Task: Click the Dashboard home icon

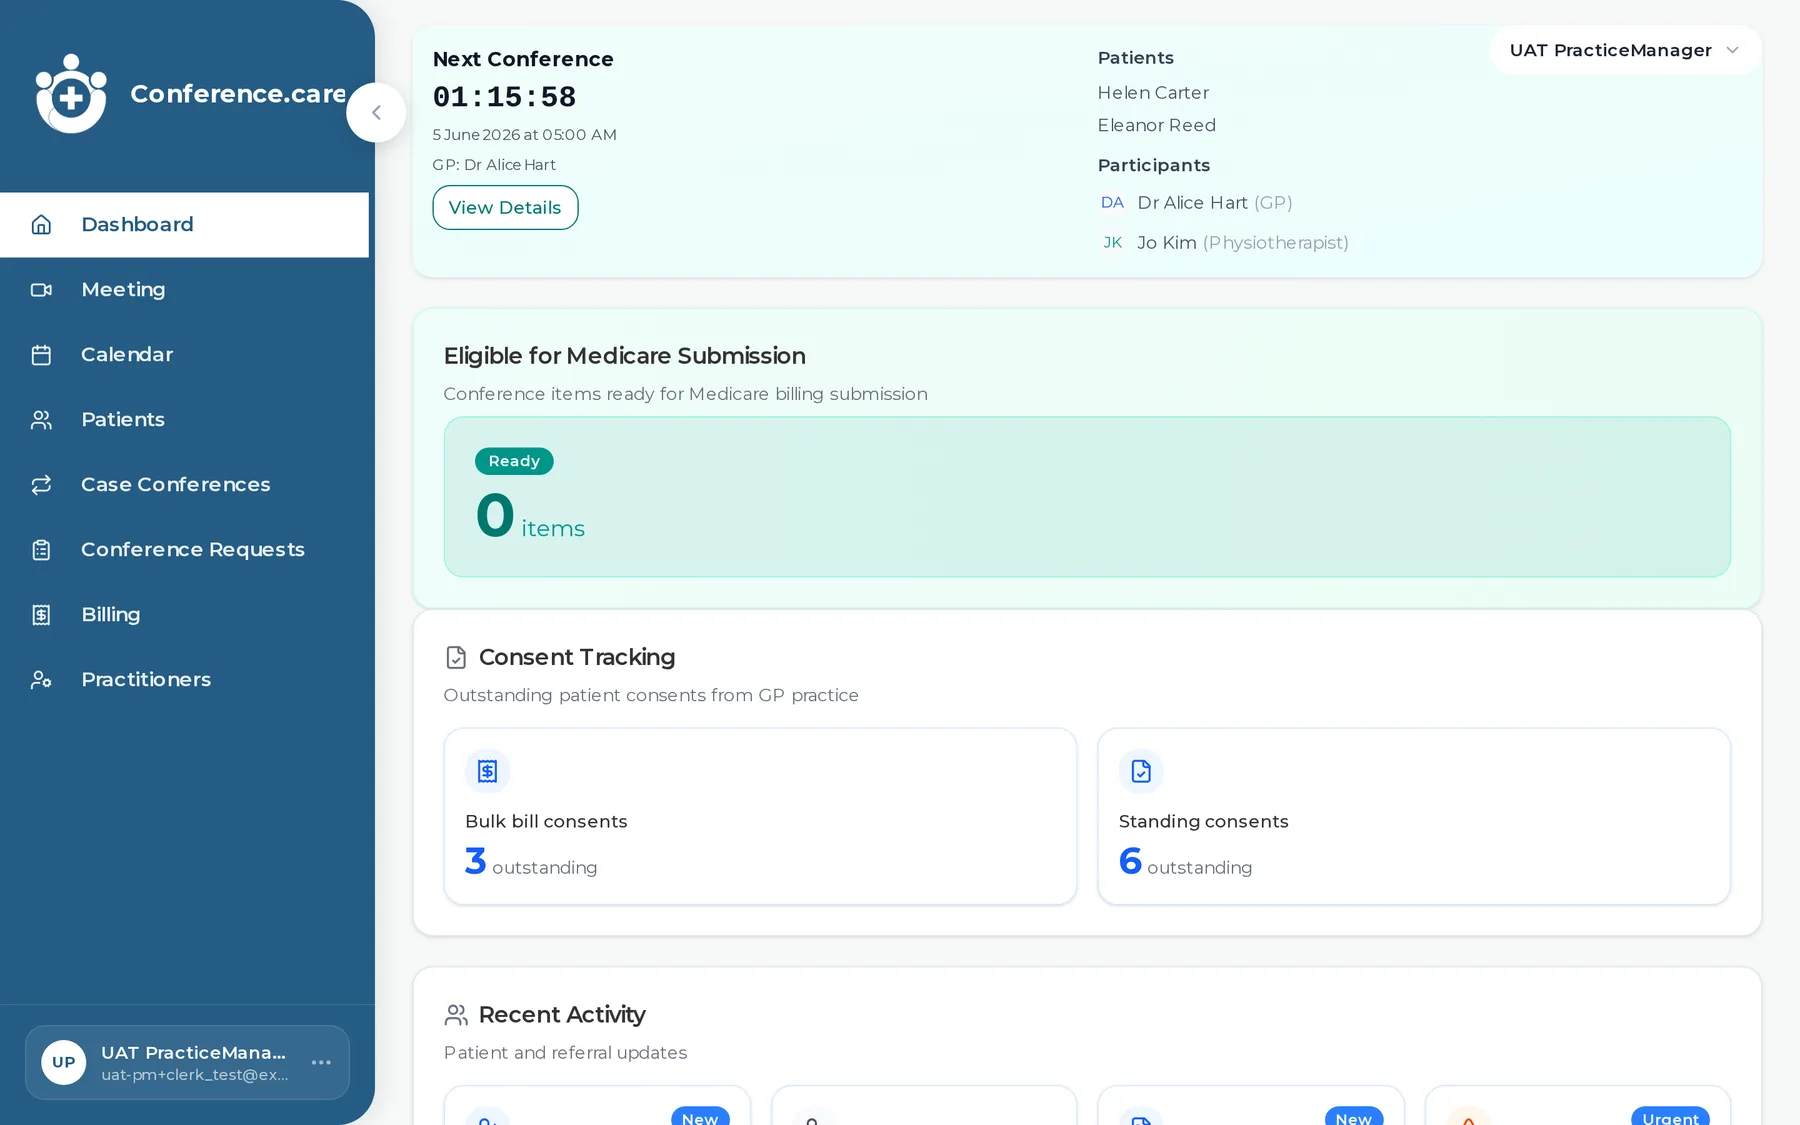Action: (41, 225)
